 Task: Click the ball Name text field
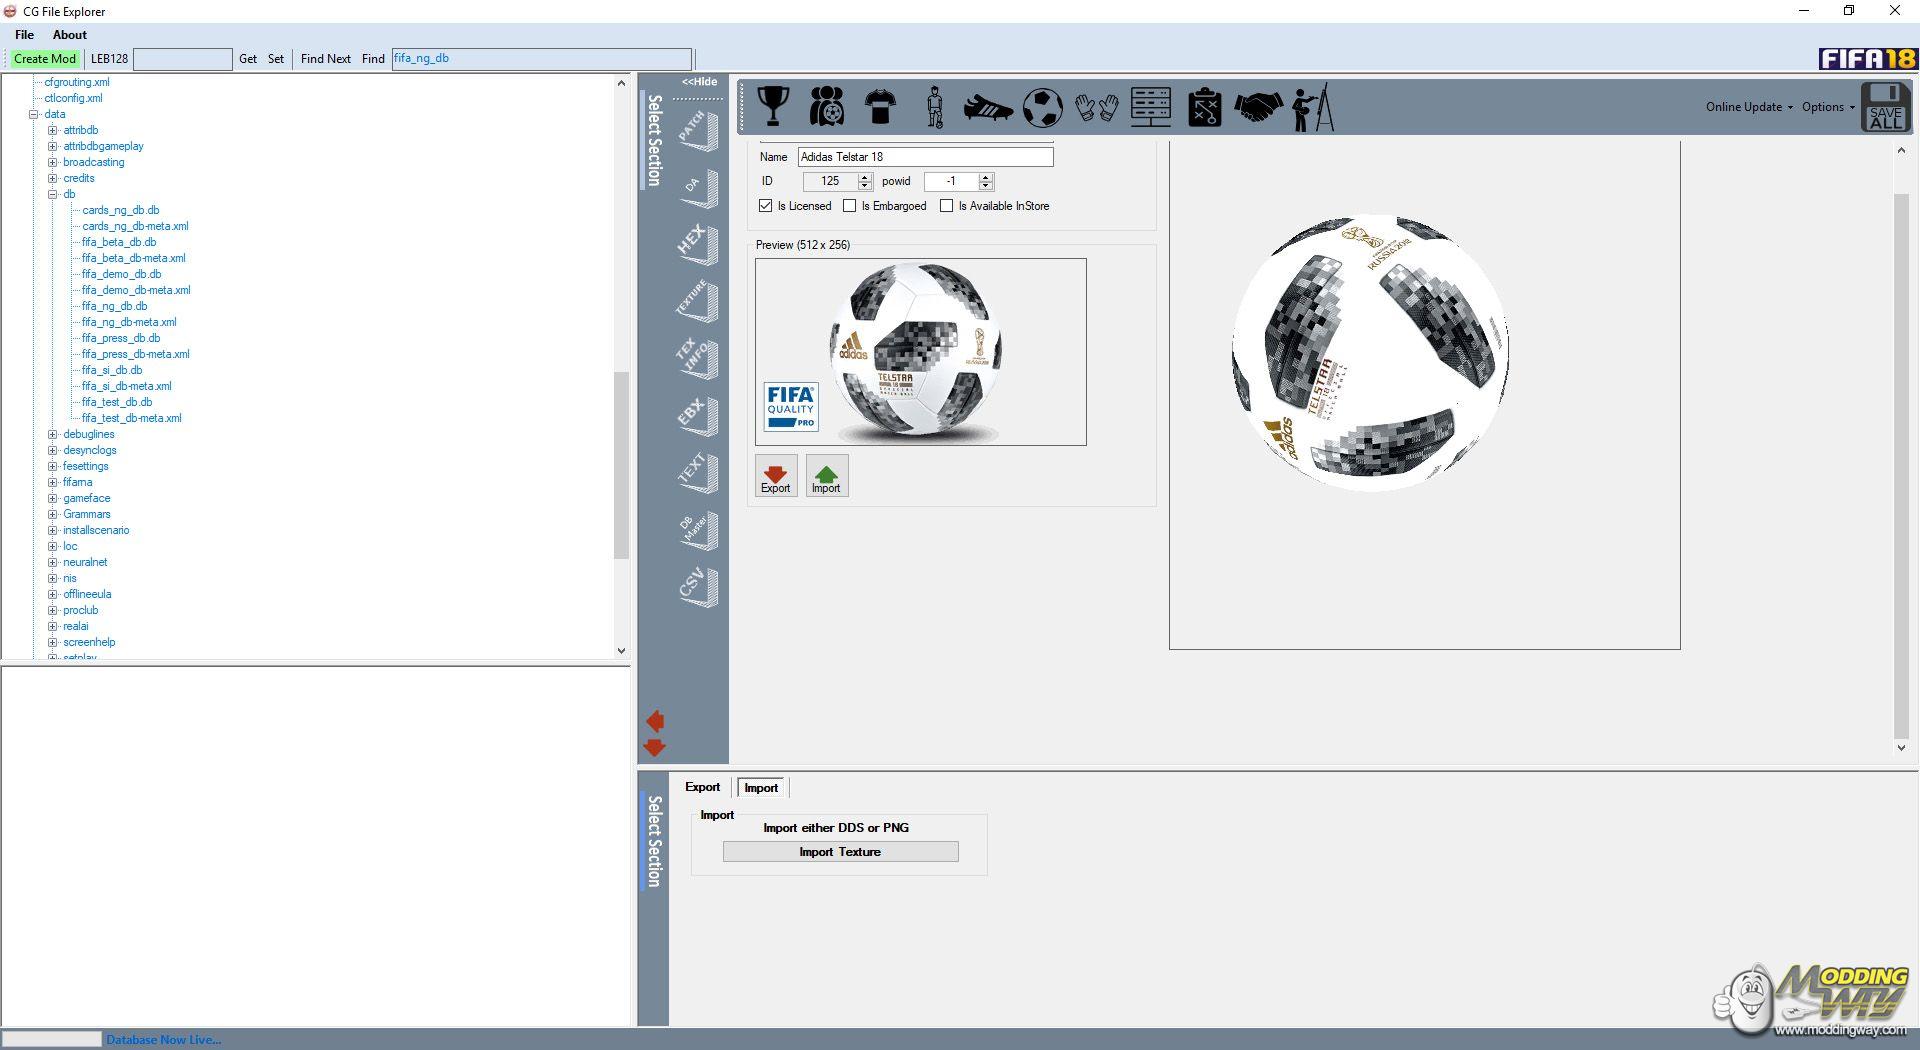[925, 157]
